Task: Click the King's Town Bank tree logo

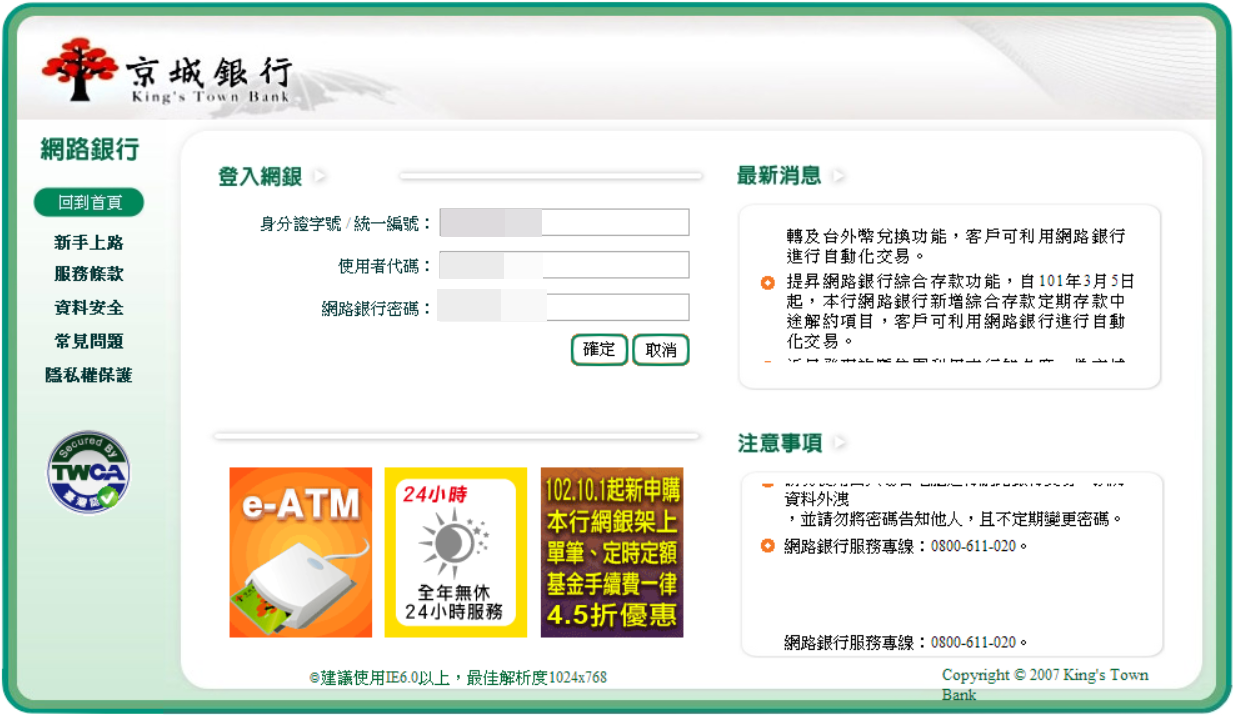Action: pyautogui.click(x=78, y=70)
